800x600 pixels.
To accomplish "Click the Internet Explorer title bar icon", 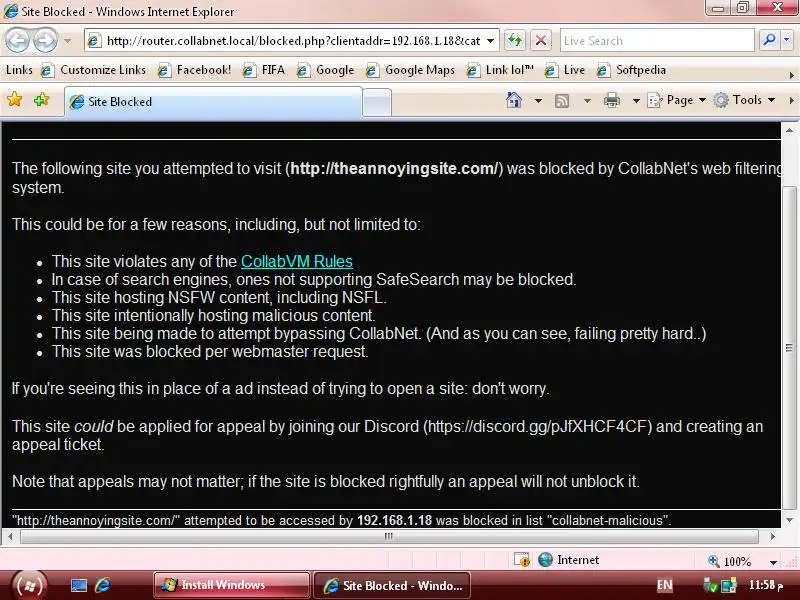I will point(10,11).
